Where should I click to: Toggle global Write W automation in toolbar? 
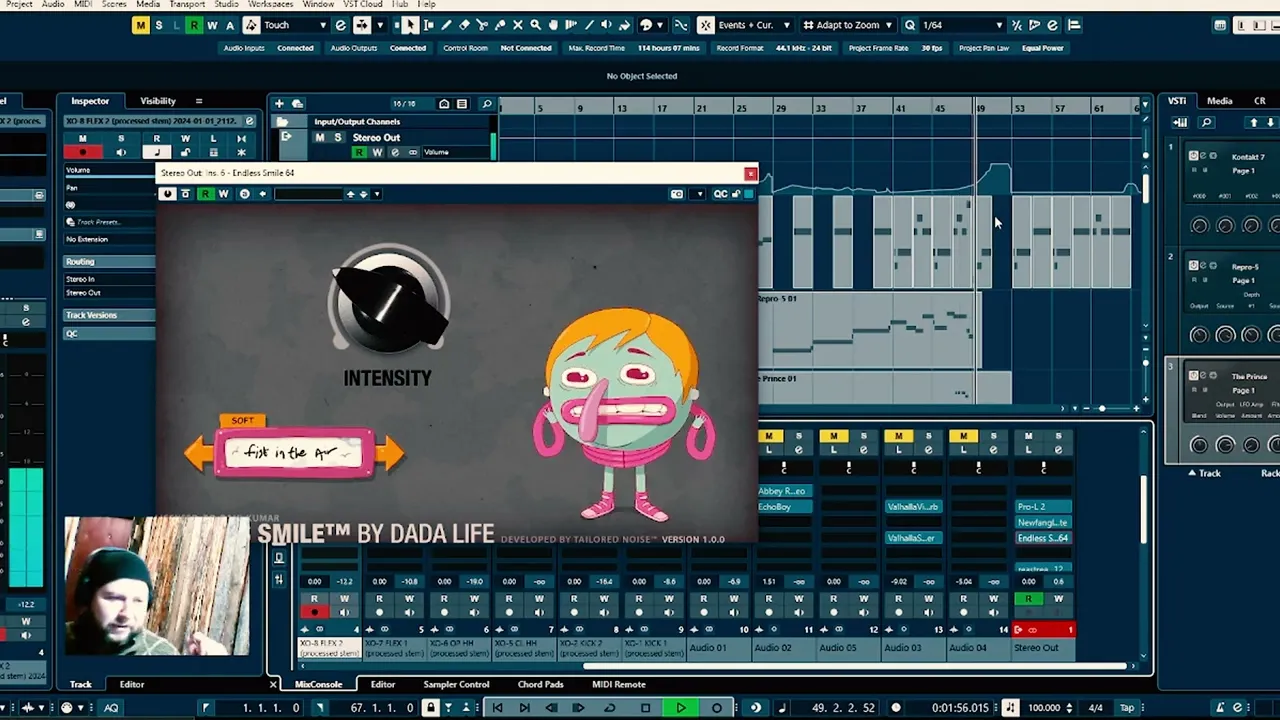tap(212, 25)
